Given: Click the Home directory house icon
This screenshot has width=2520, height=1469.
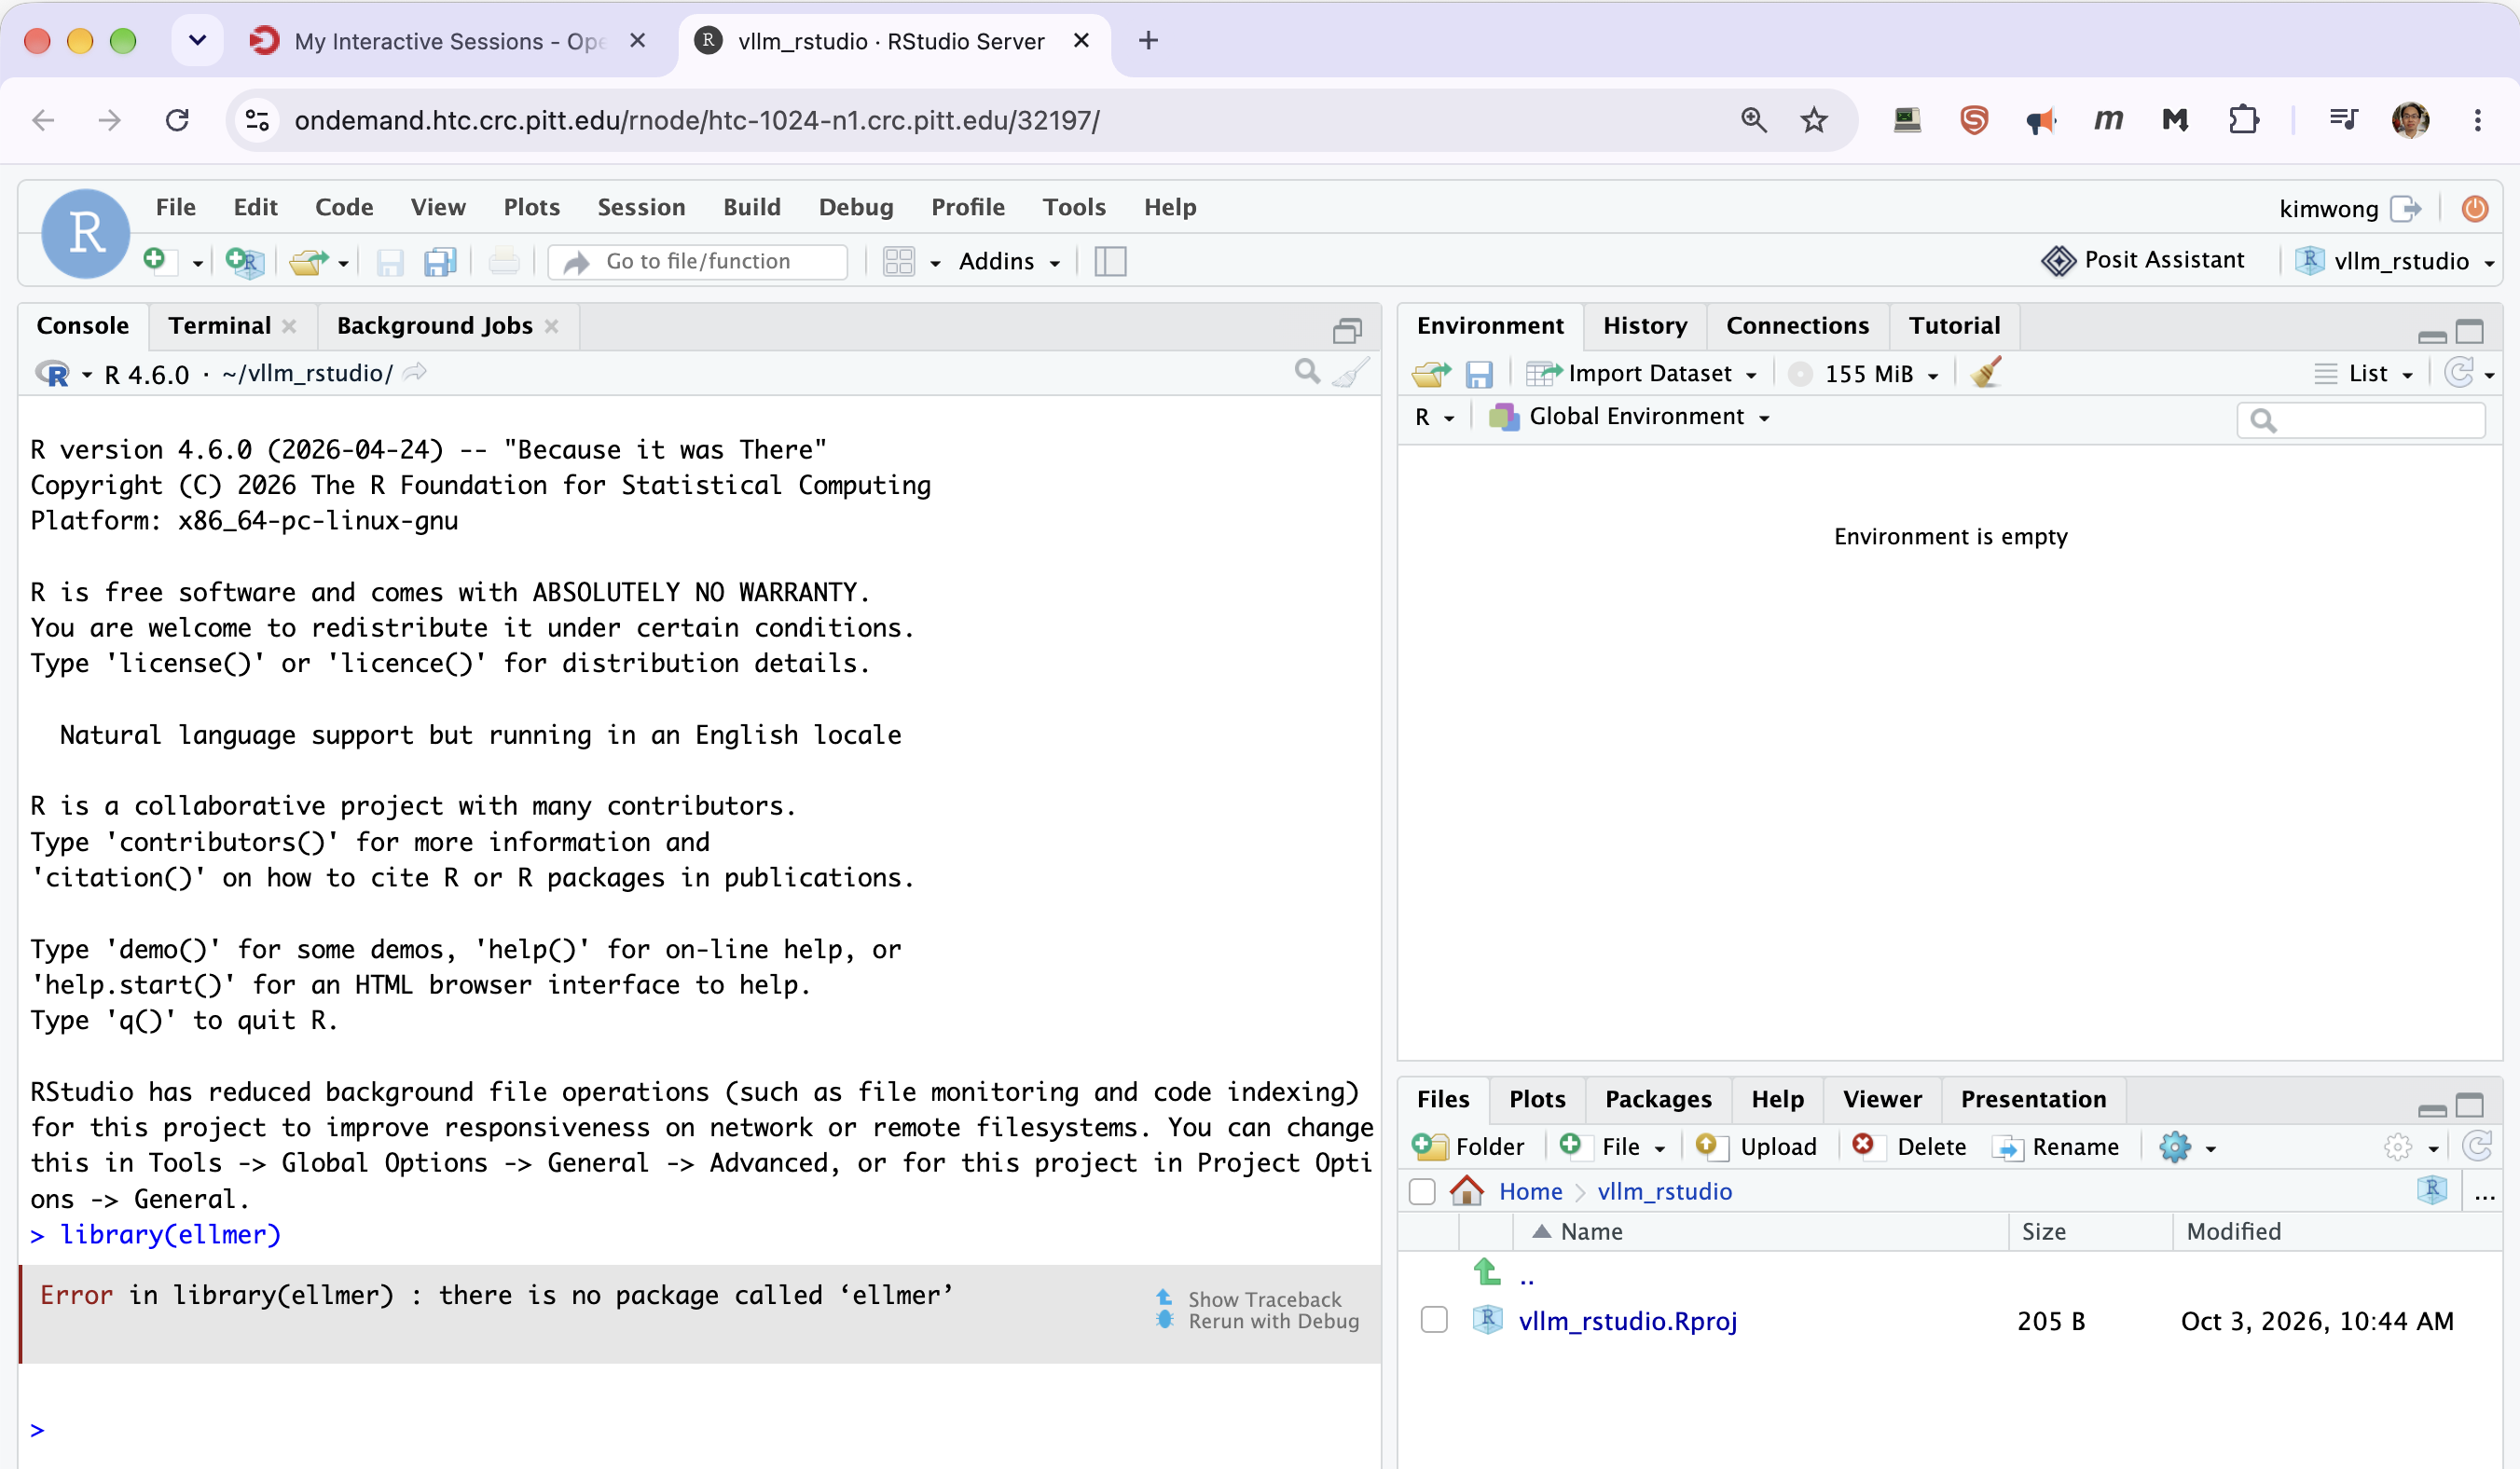Looking at the screenshot, I should pos(1467,1191).
